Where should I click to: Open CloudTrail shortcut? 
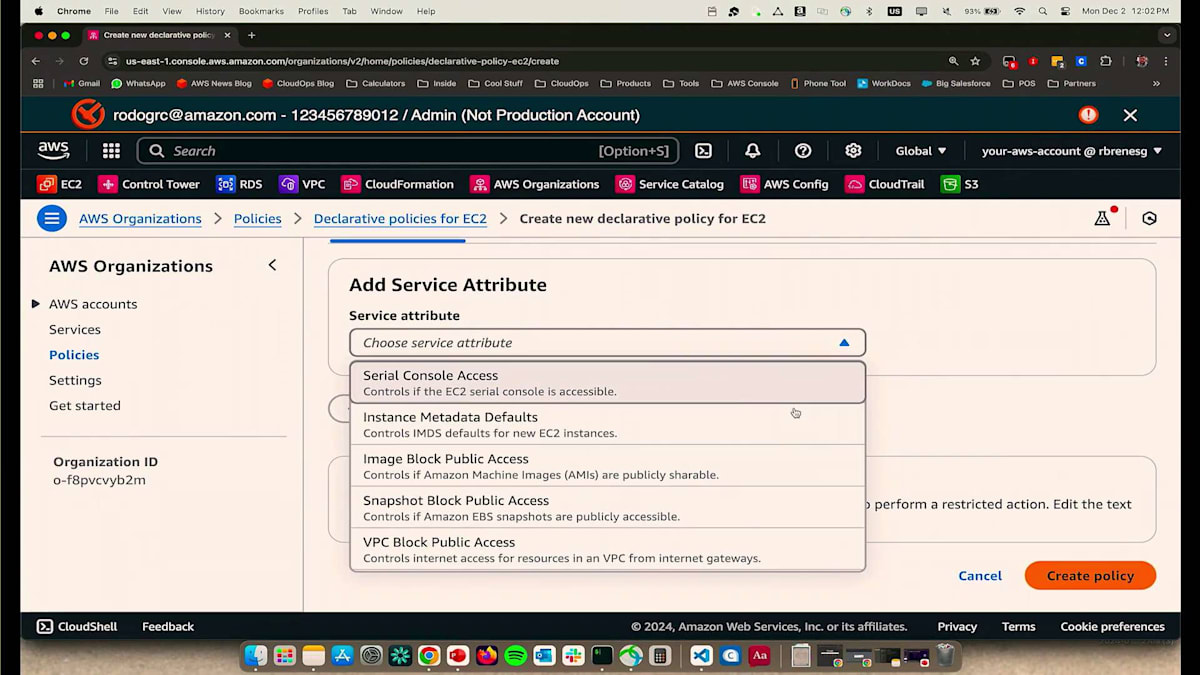tap(884, 184)
